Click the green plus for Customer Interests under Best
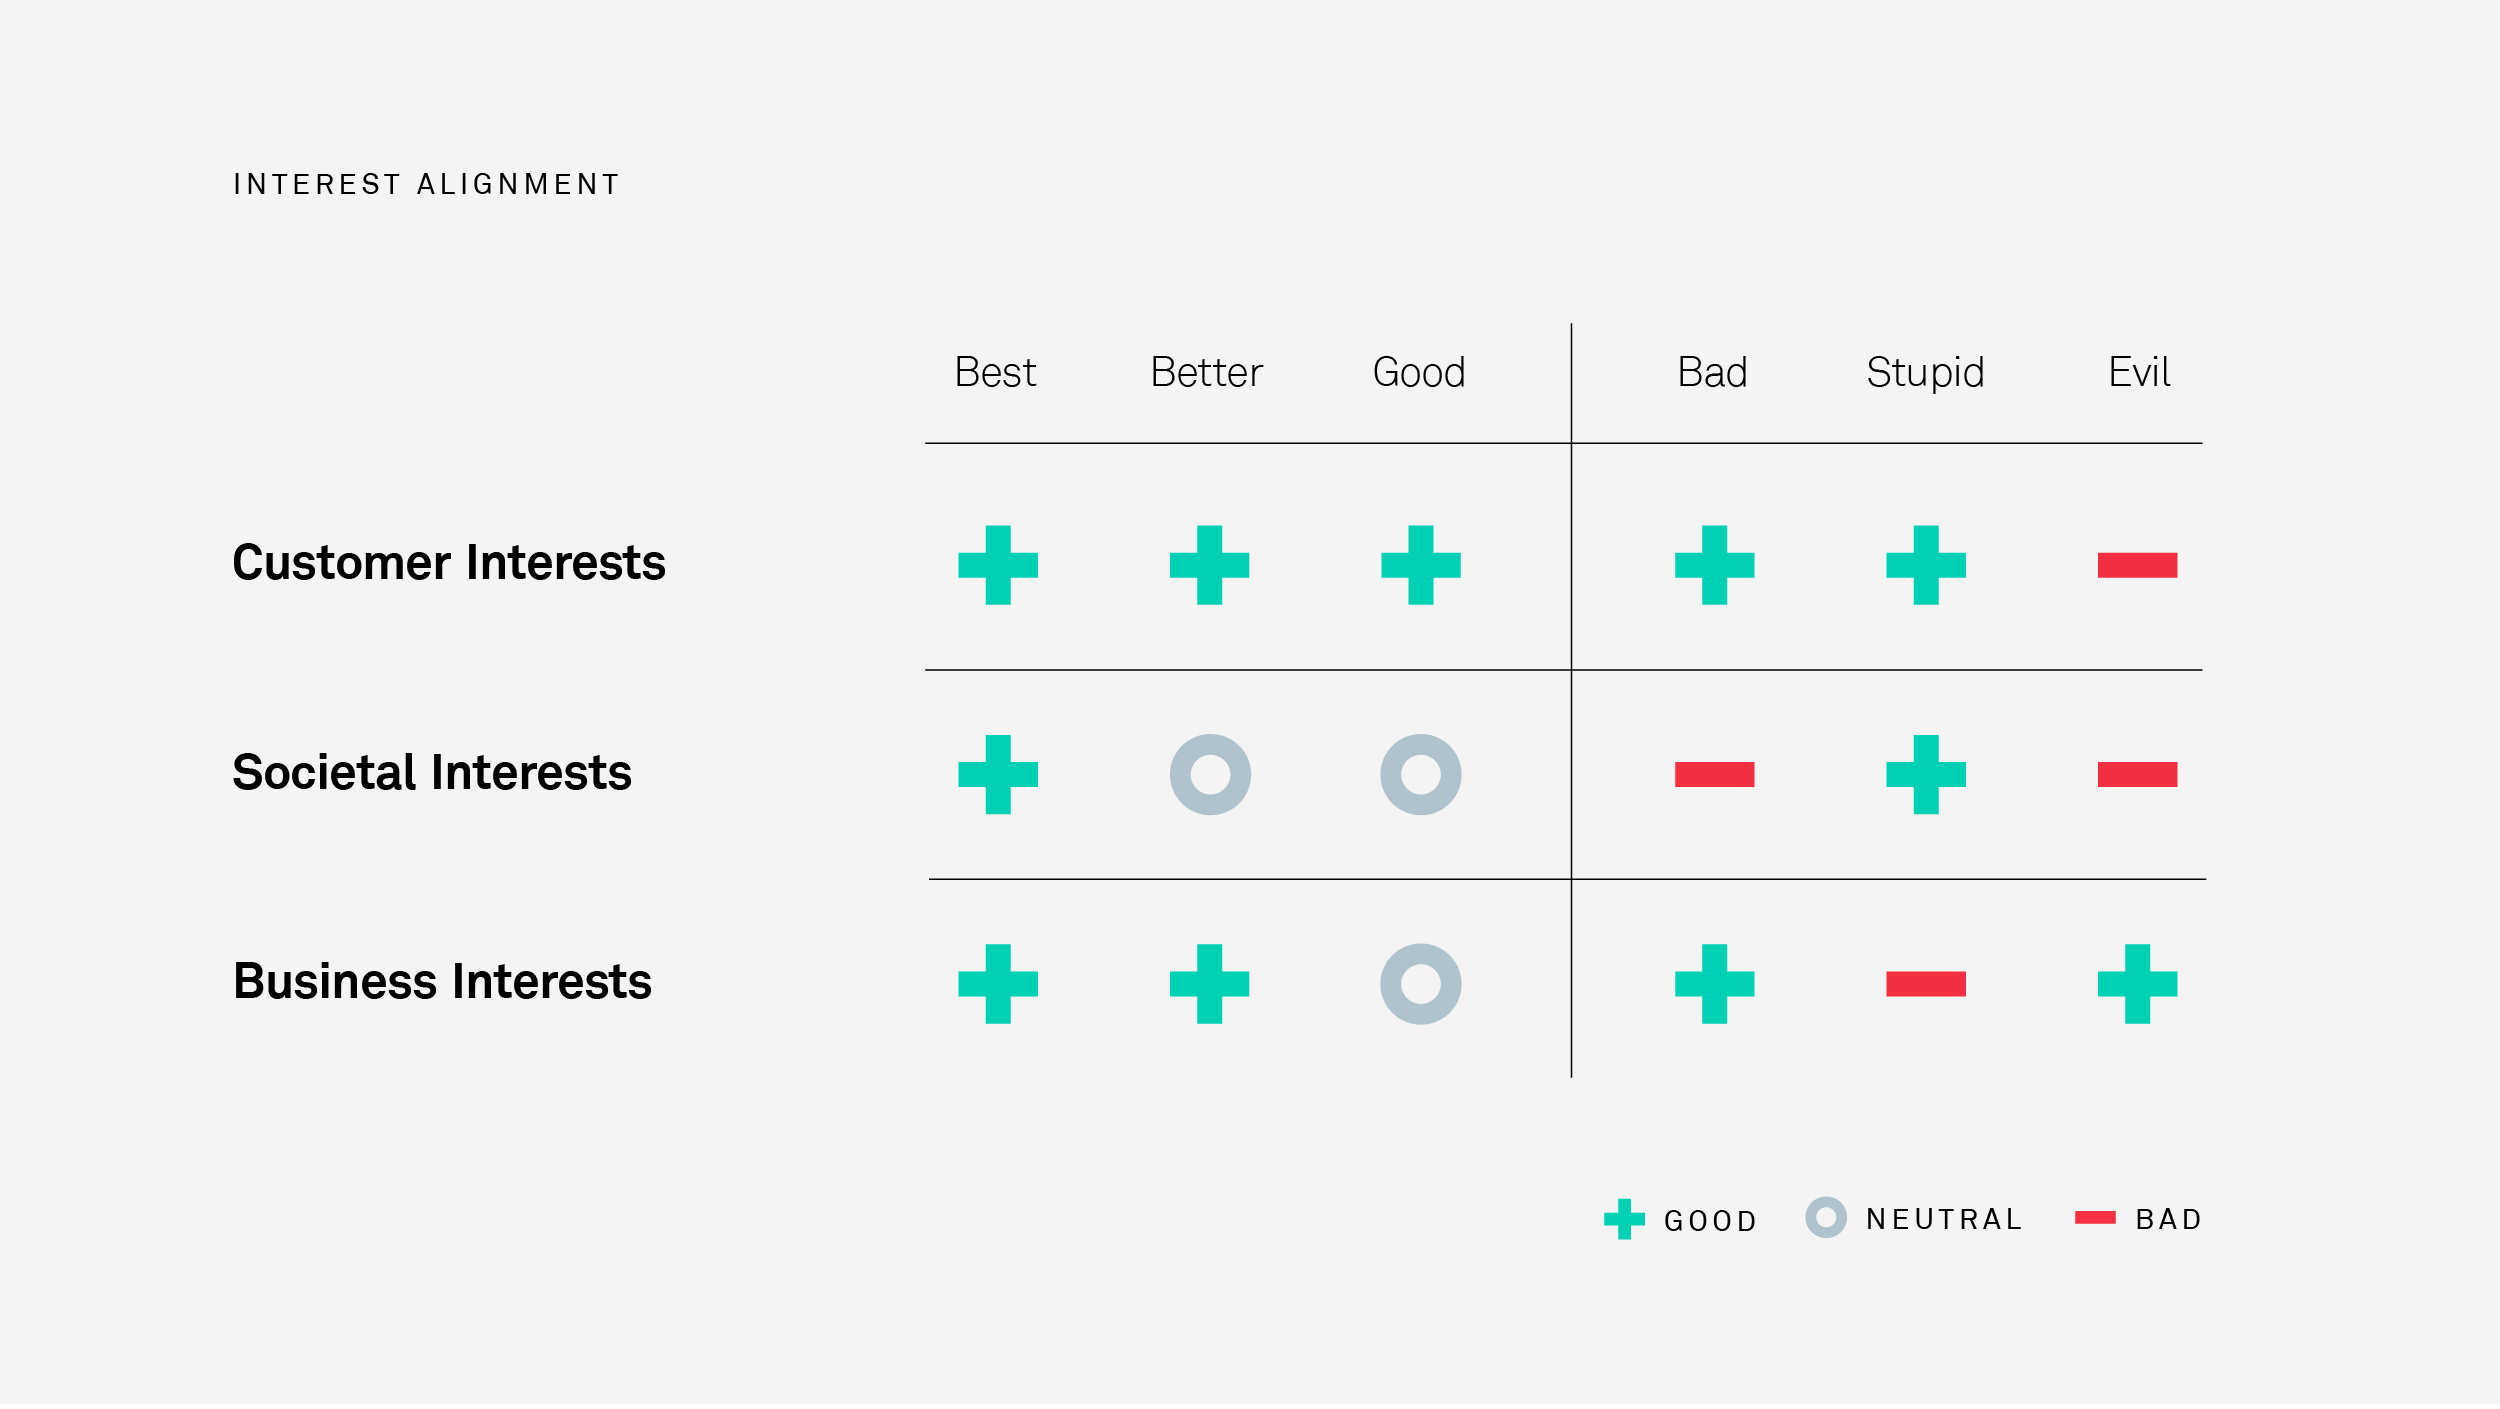 (998, 565)
